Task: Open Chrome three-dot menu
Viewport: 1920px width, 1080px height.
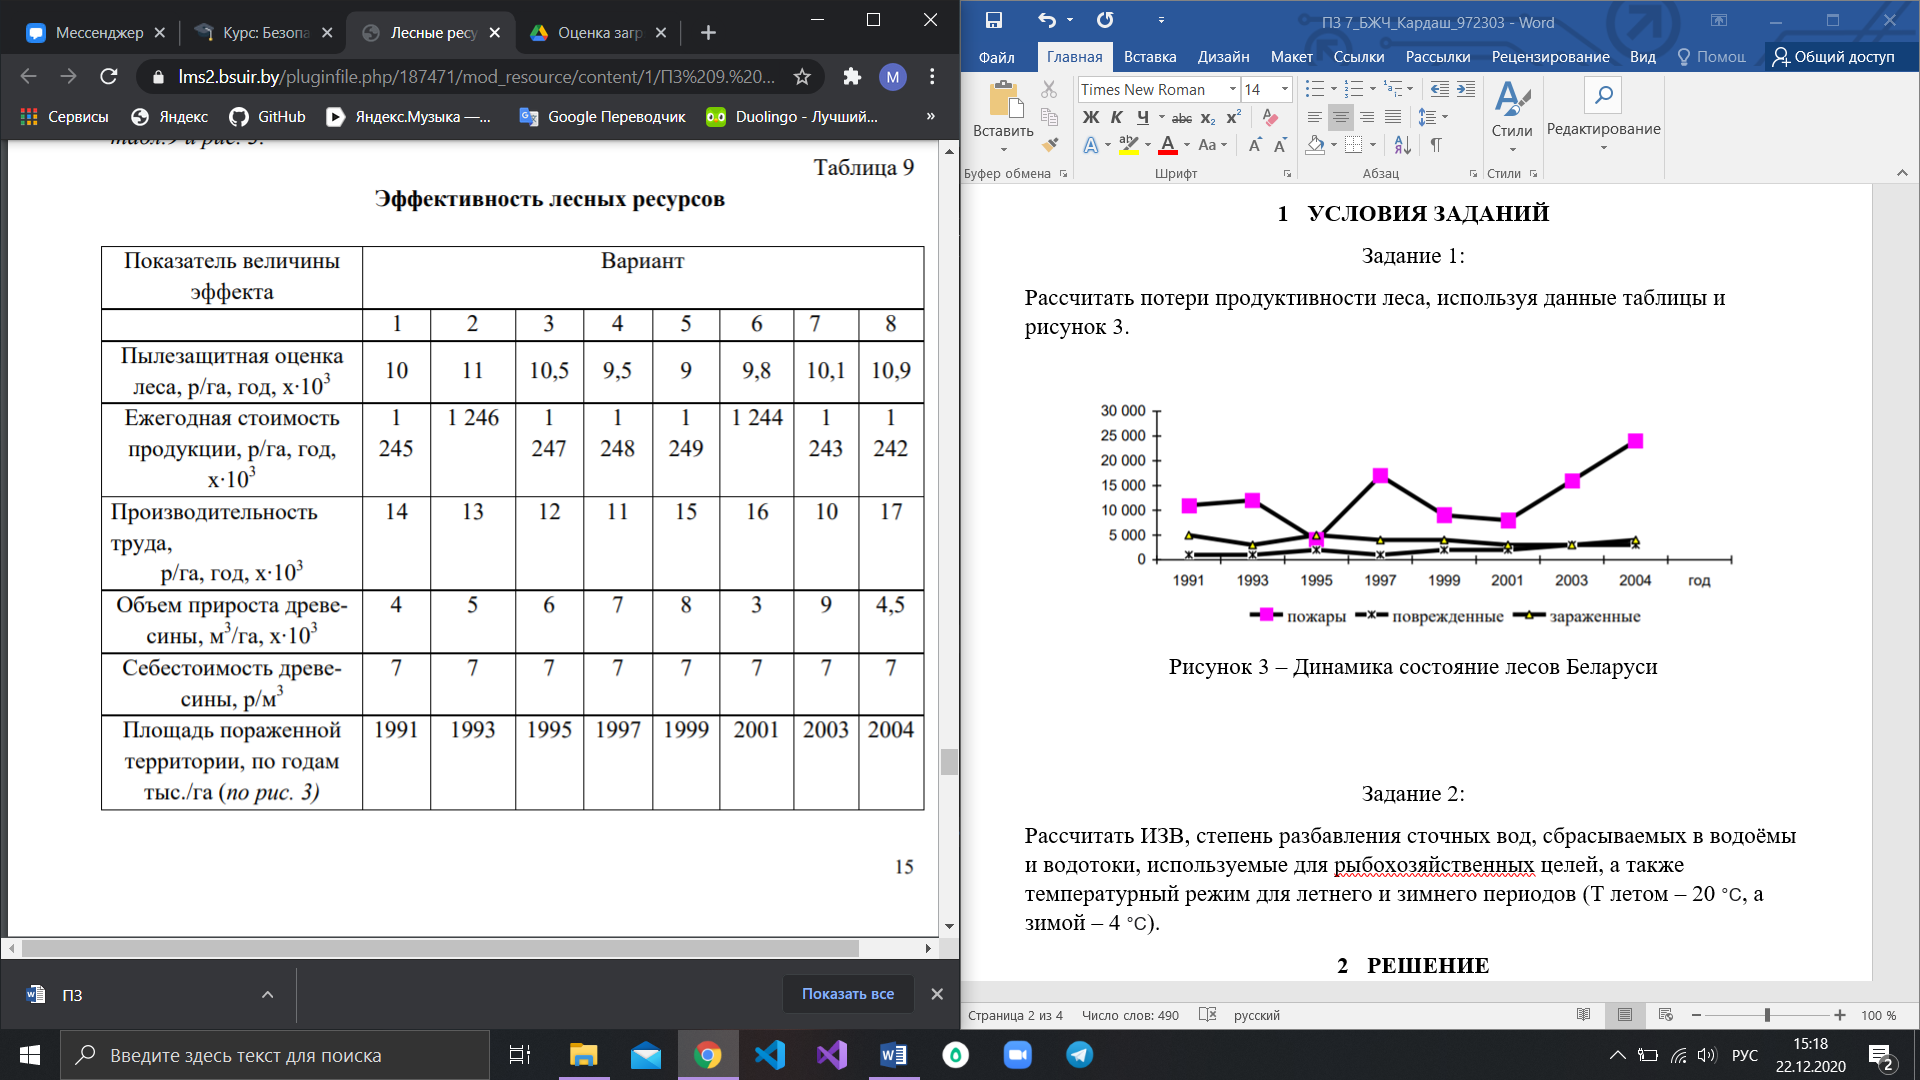Action: 932,77
